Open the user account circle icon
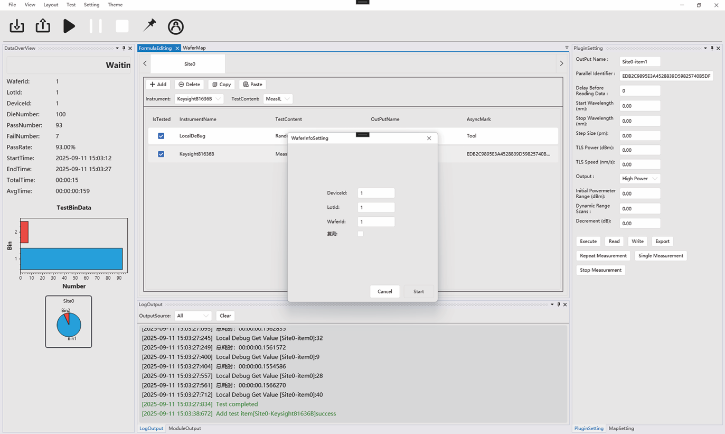This screenshot has height=434, width=725. tap(176, 26)
